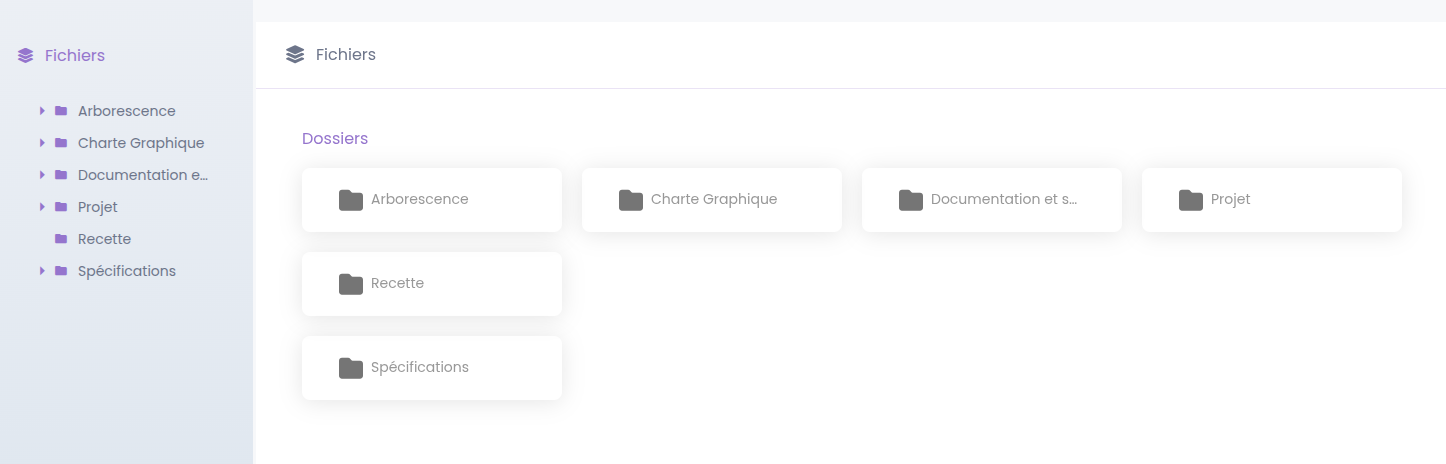Click the Arborescence folder icon in sidebar

[x=61, y=111]
